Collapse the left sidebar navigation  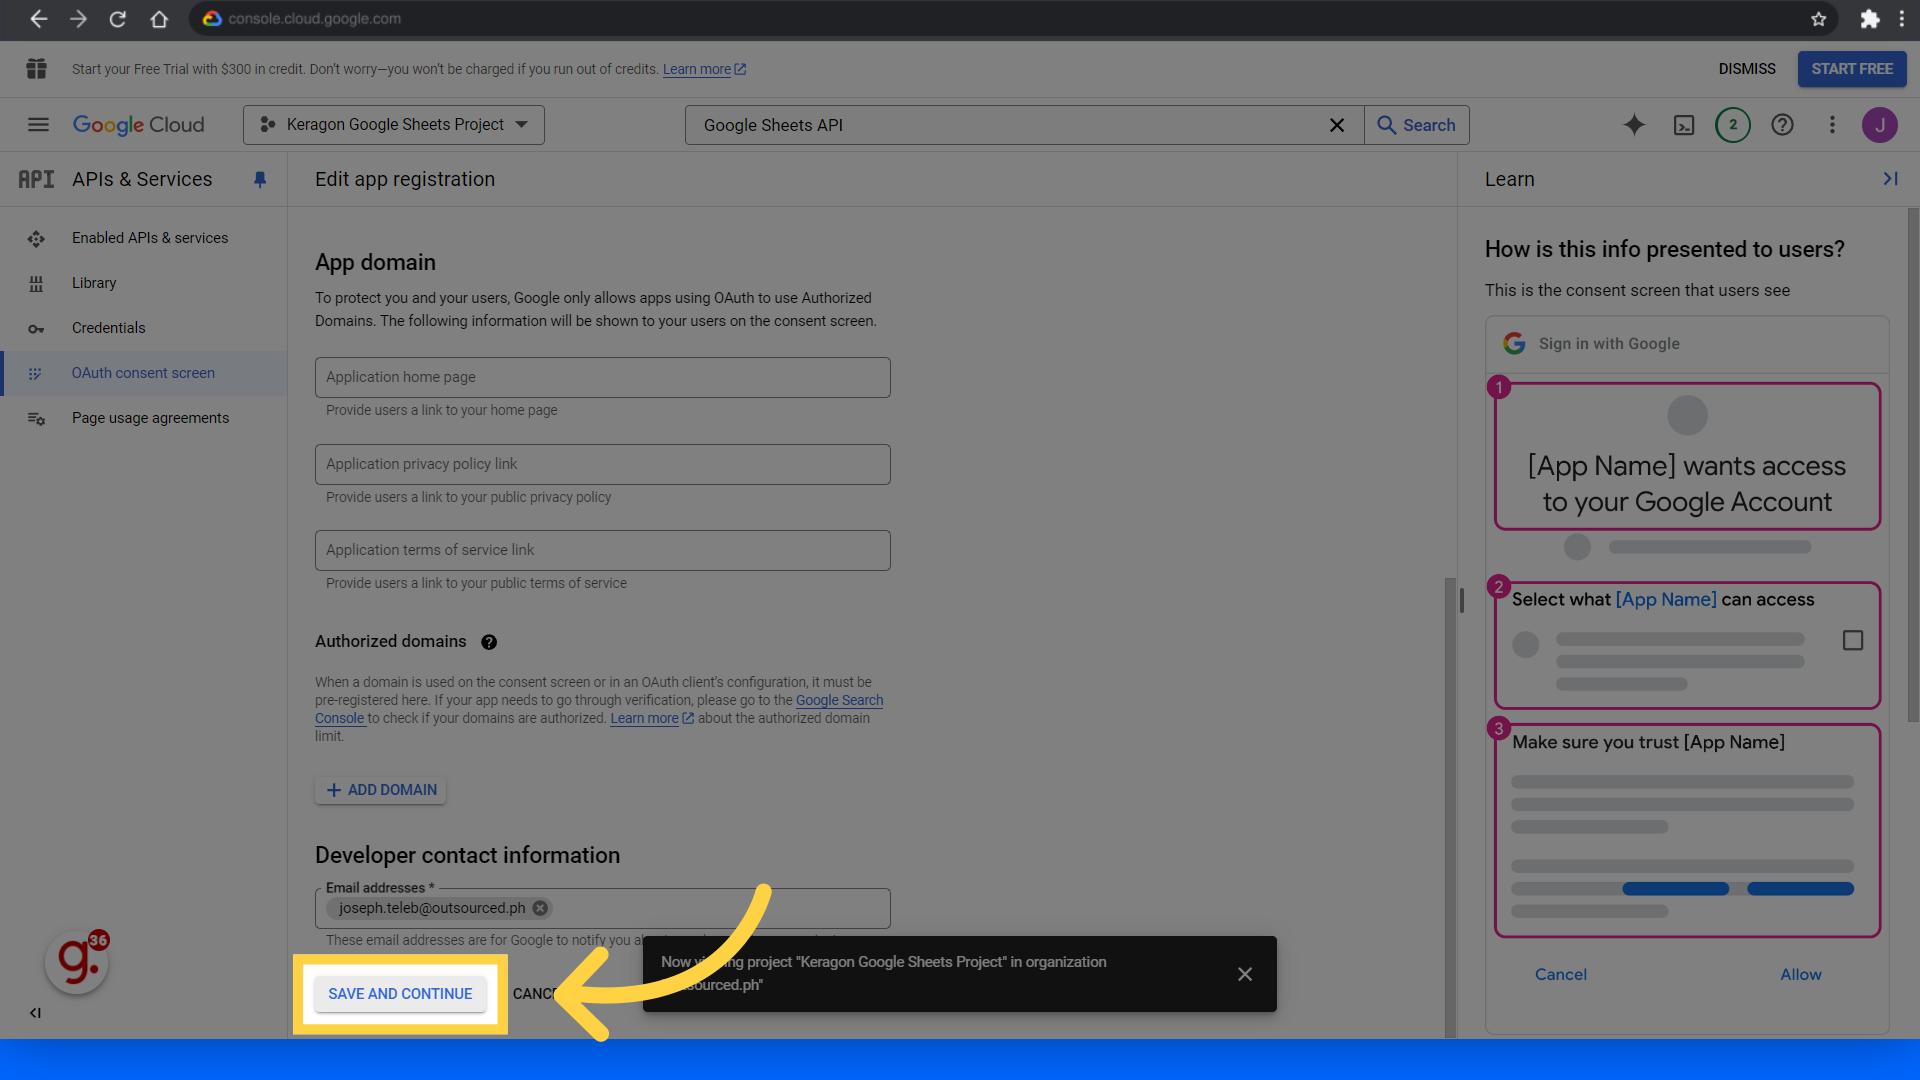point(35,1013)
